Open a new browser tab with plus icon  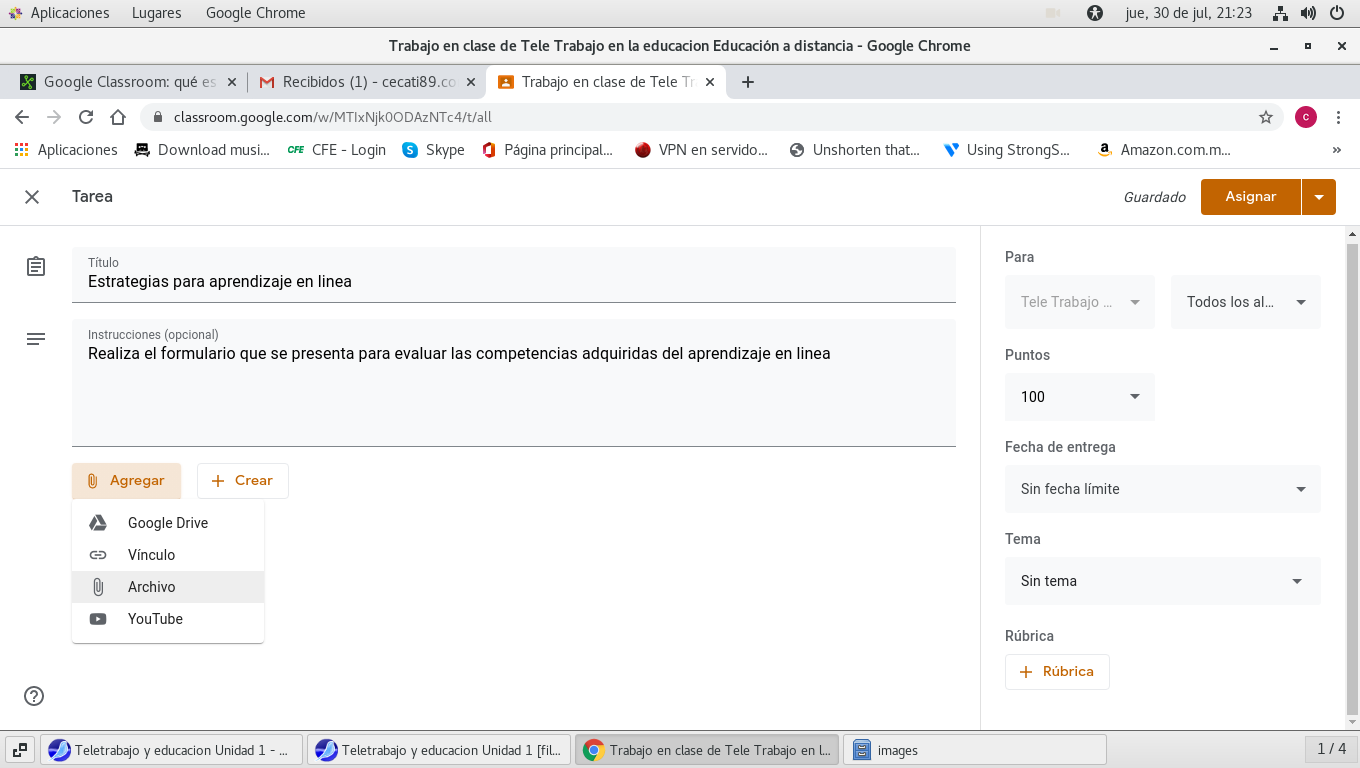pyautogui.click(x=748, y=82)
